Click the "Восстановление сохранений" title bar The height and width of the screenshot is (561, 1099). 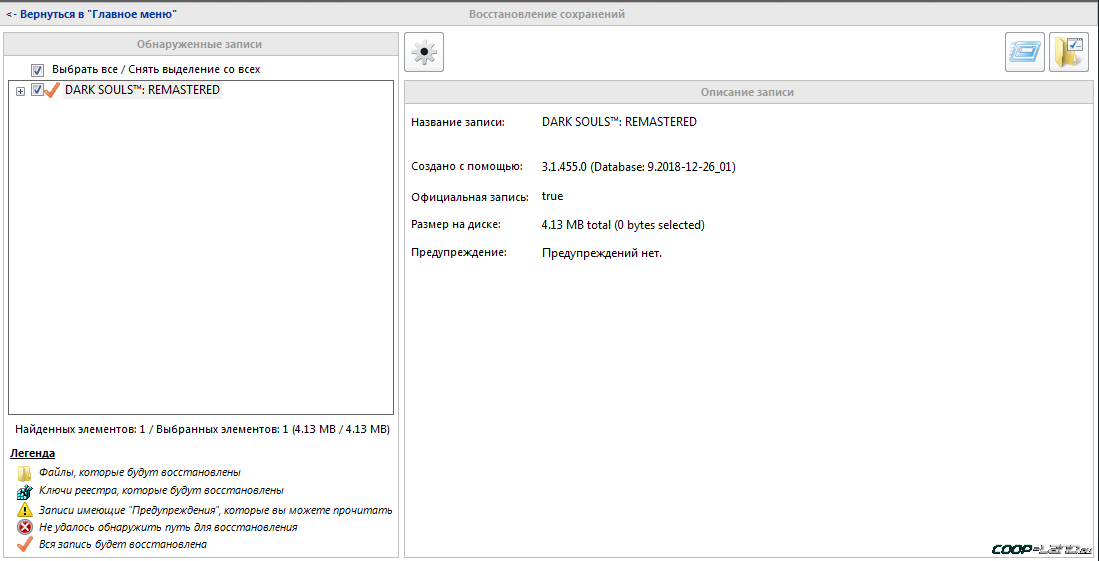tap(547, 15)
